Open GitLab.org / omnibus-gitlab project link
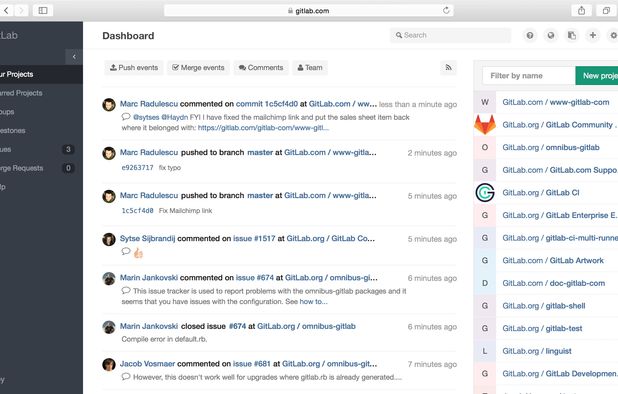The width and height of the screenshot is (618, 394). click(551, 147)
